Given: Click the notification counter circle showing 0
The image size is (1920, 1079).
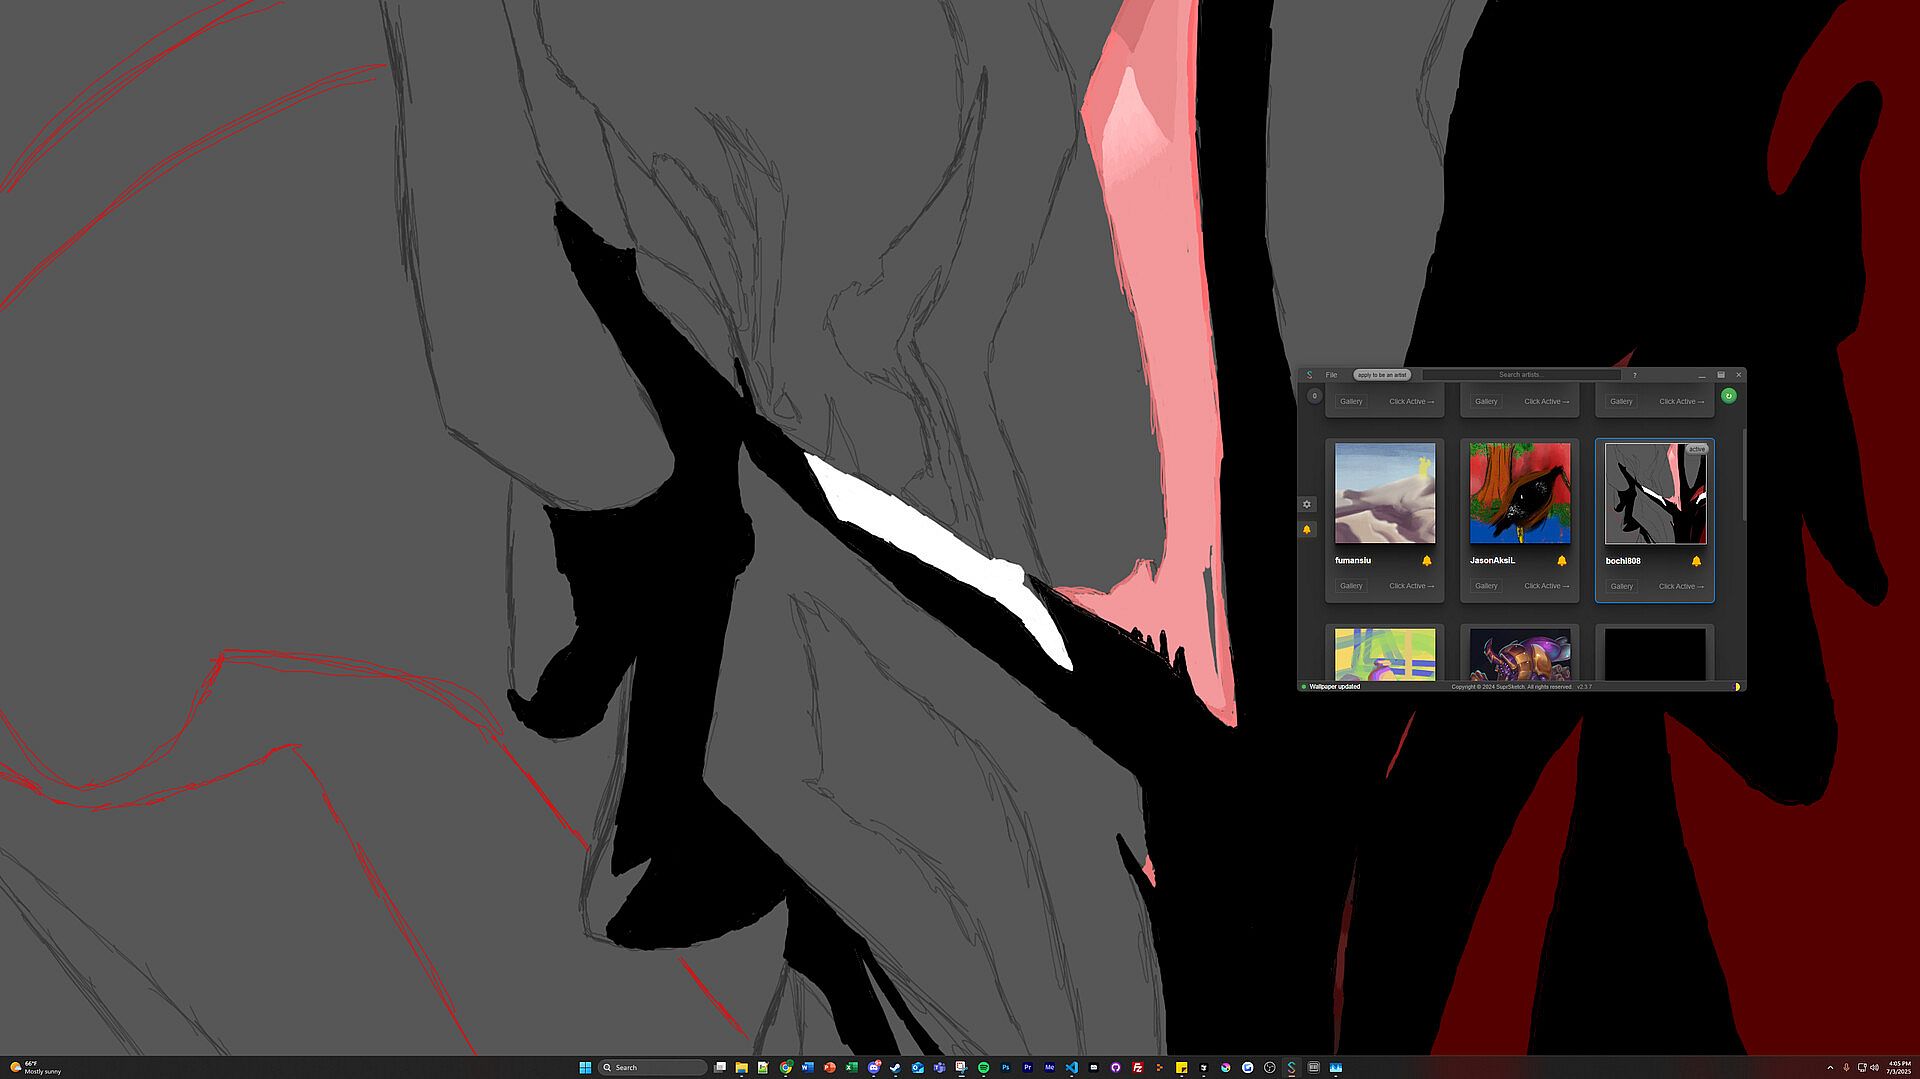Looking at the screenshot, I should 1314,396.
